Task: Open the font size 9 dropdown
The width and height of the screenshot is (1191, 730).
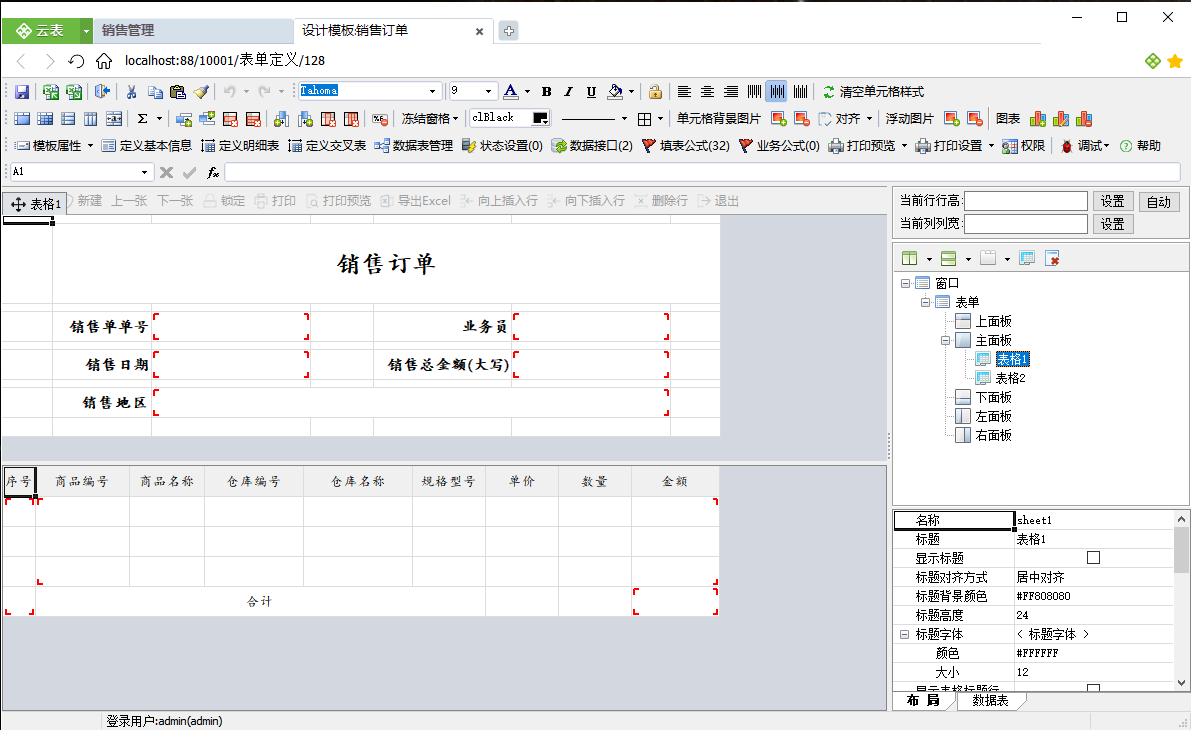Action: click(x=488, y=91)
